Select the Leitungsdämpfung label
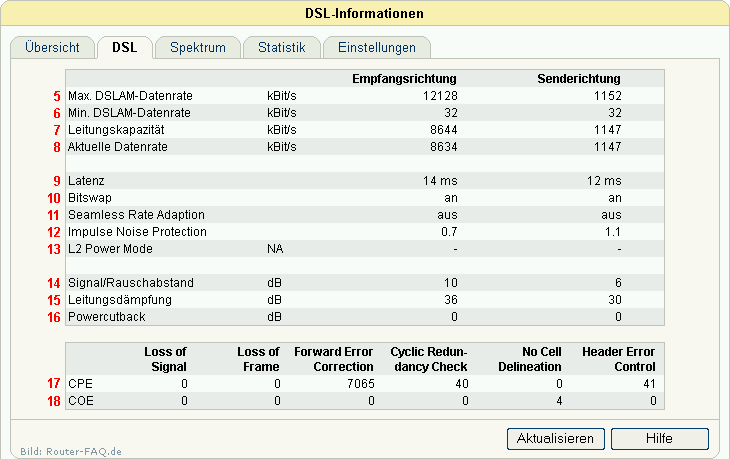This screenshot has height=459, width=730. click(120, 300)
